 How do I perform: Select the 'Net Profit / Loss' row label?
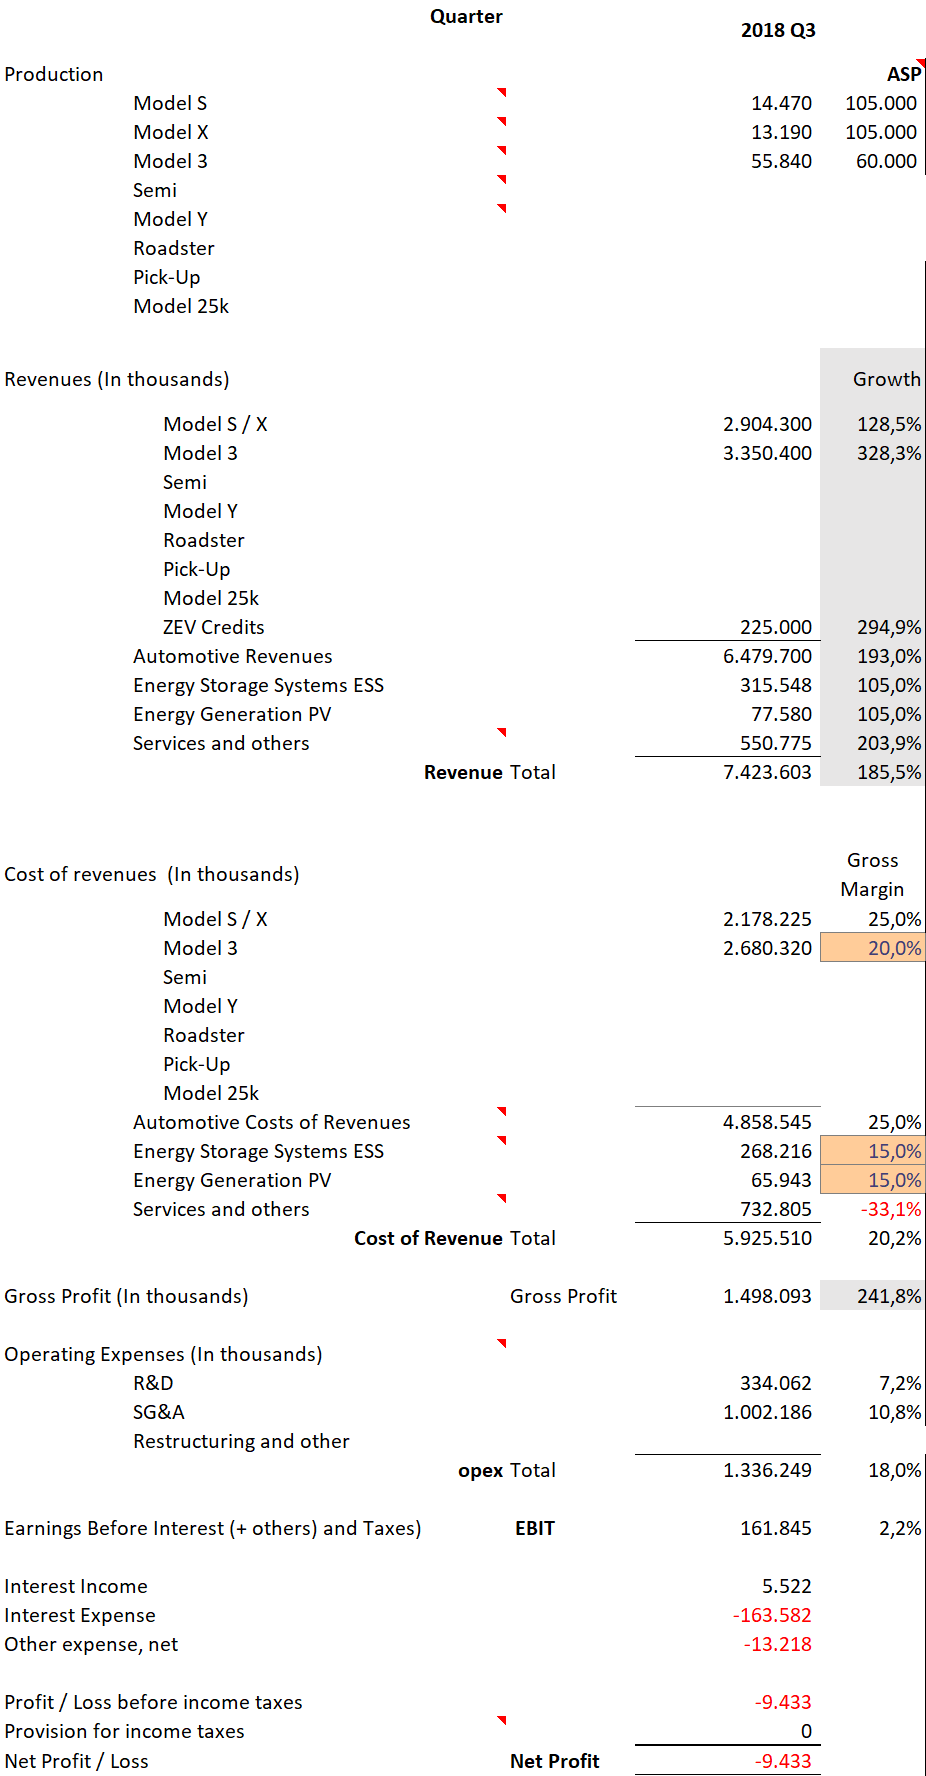click(x=76, y=1761)
